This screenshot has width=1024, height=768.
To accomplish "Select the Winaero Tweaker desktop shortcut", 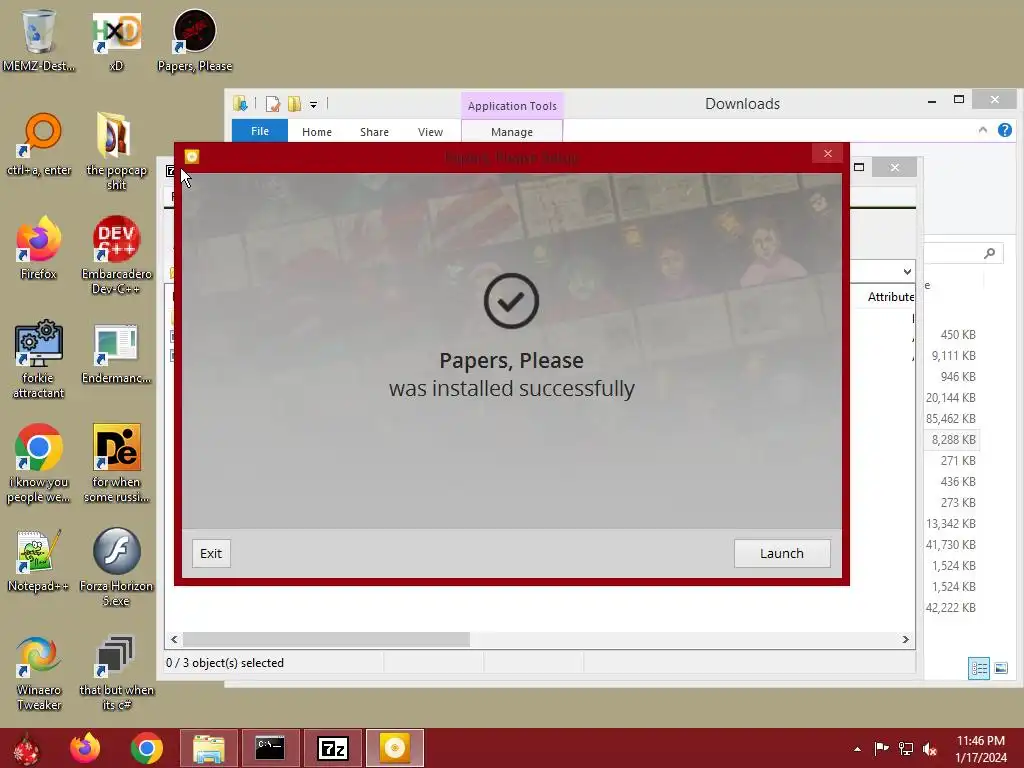I will [39, 672].
